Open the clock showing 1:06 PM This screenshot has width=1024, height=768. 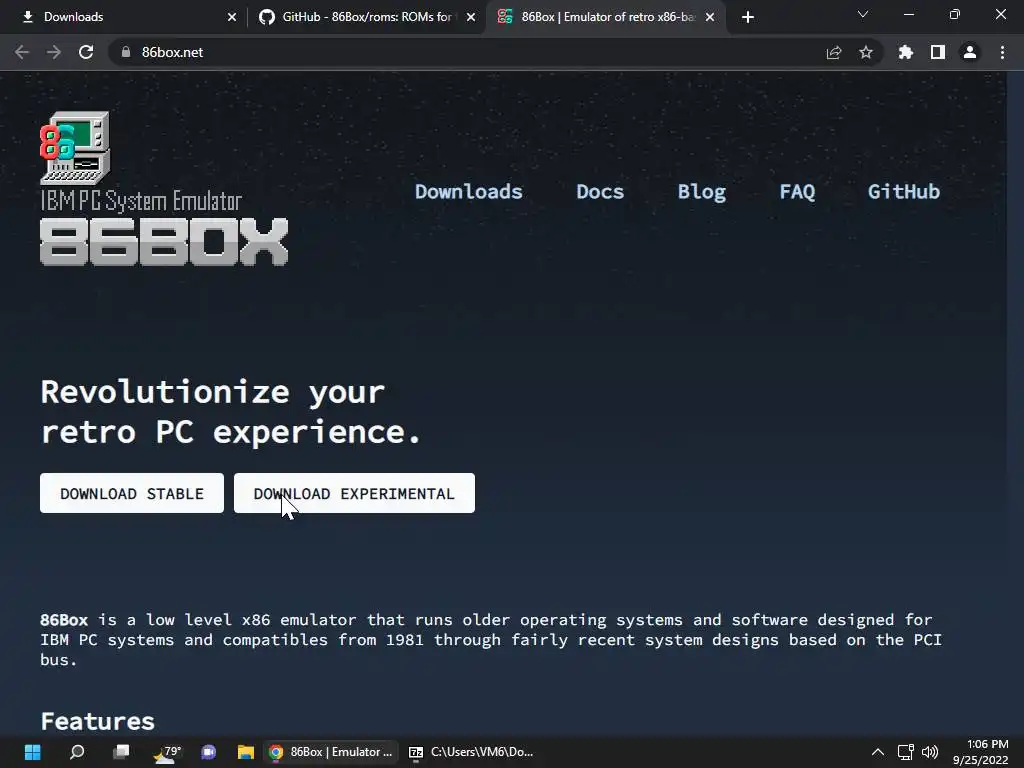982,752
